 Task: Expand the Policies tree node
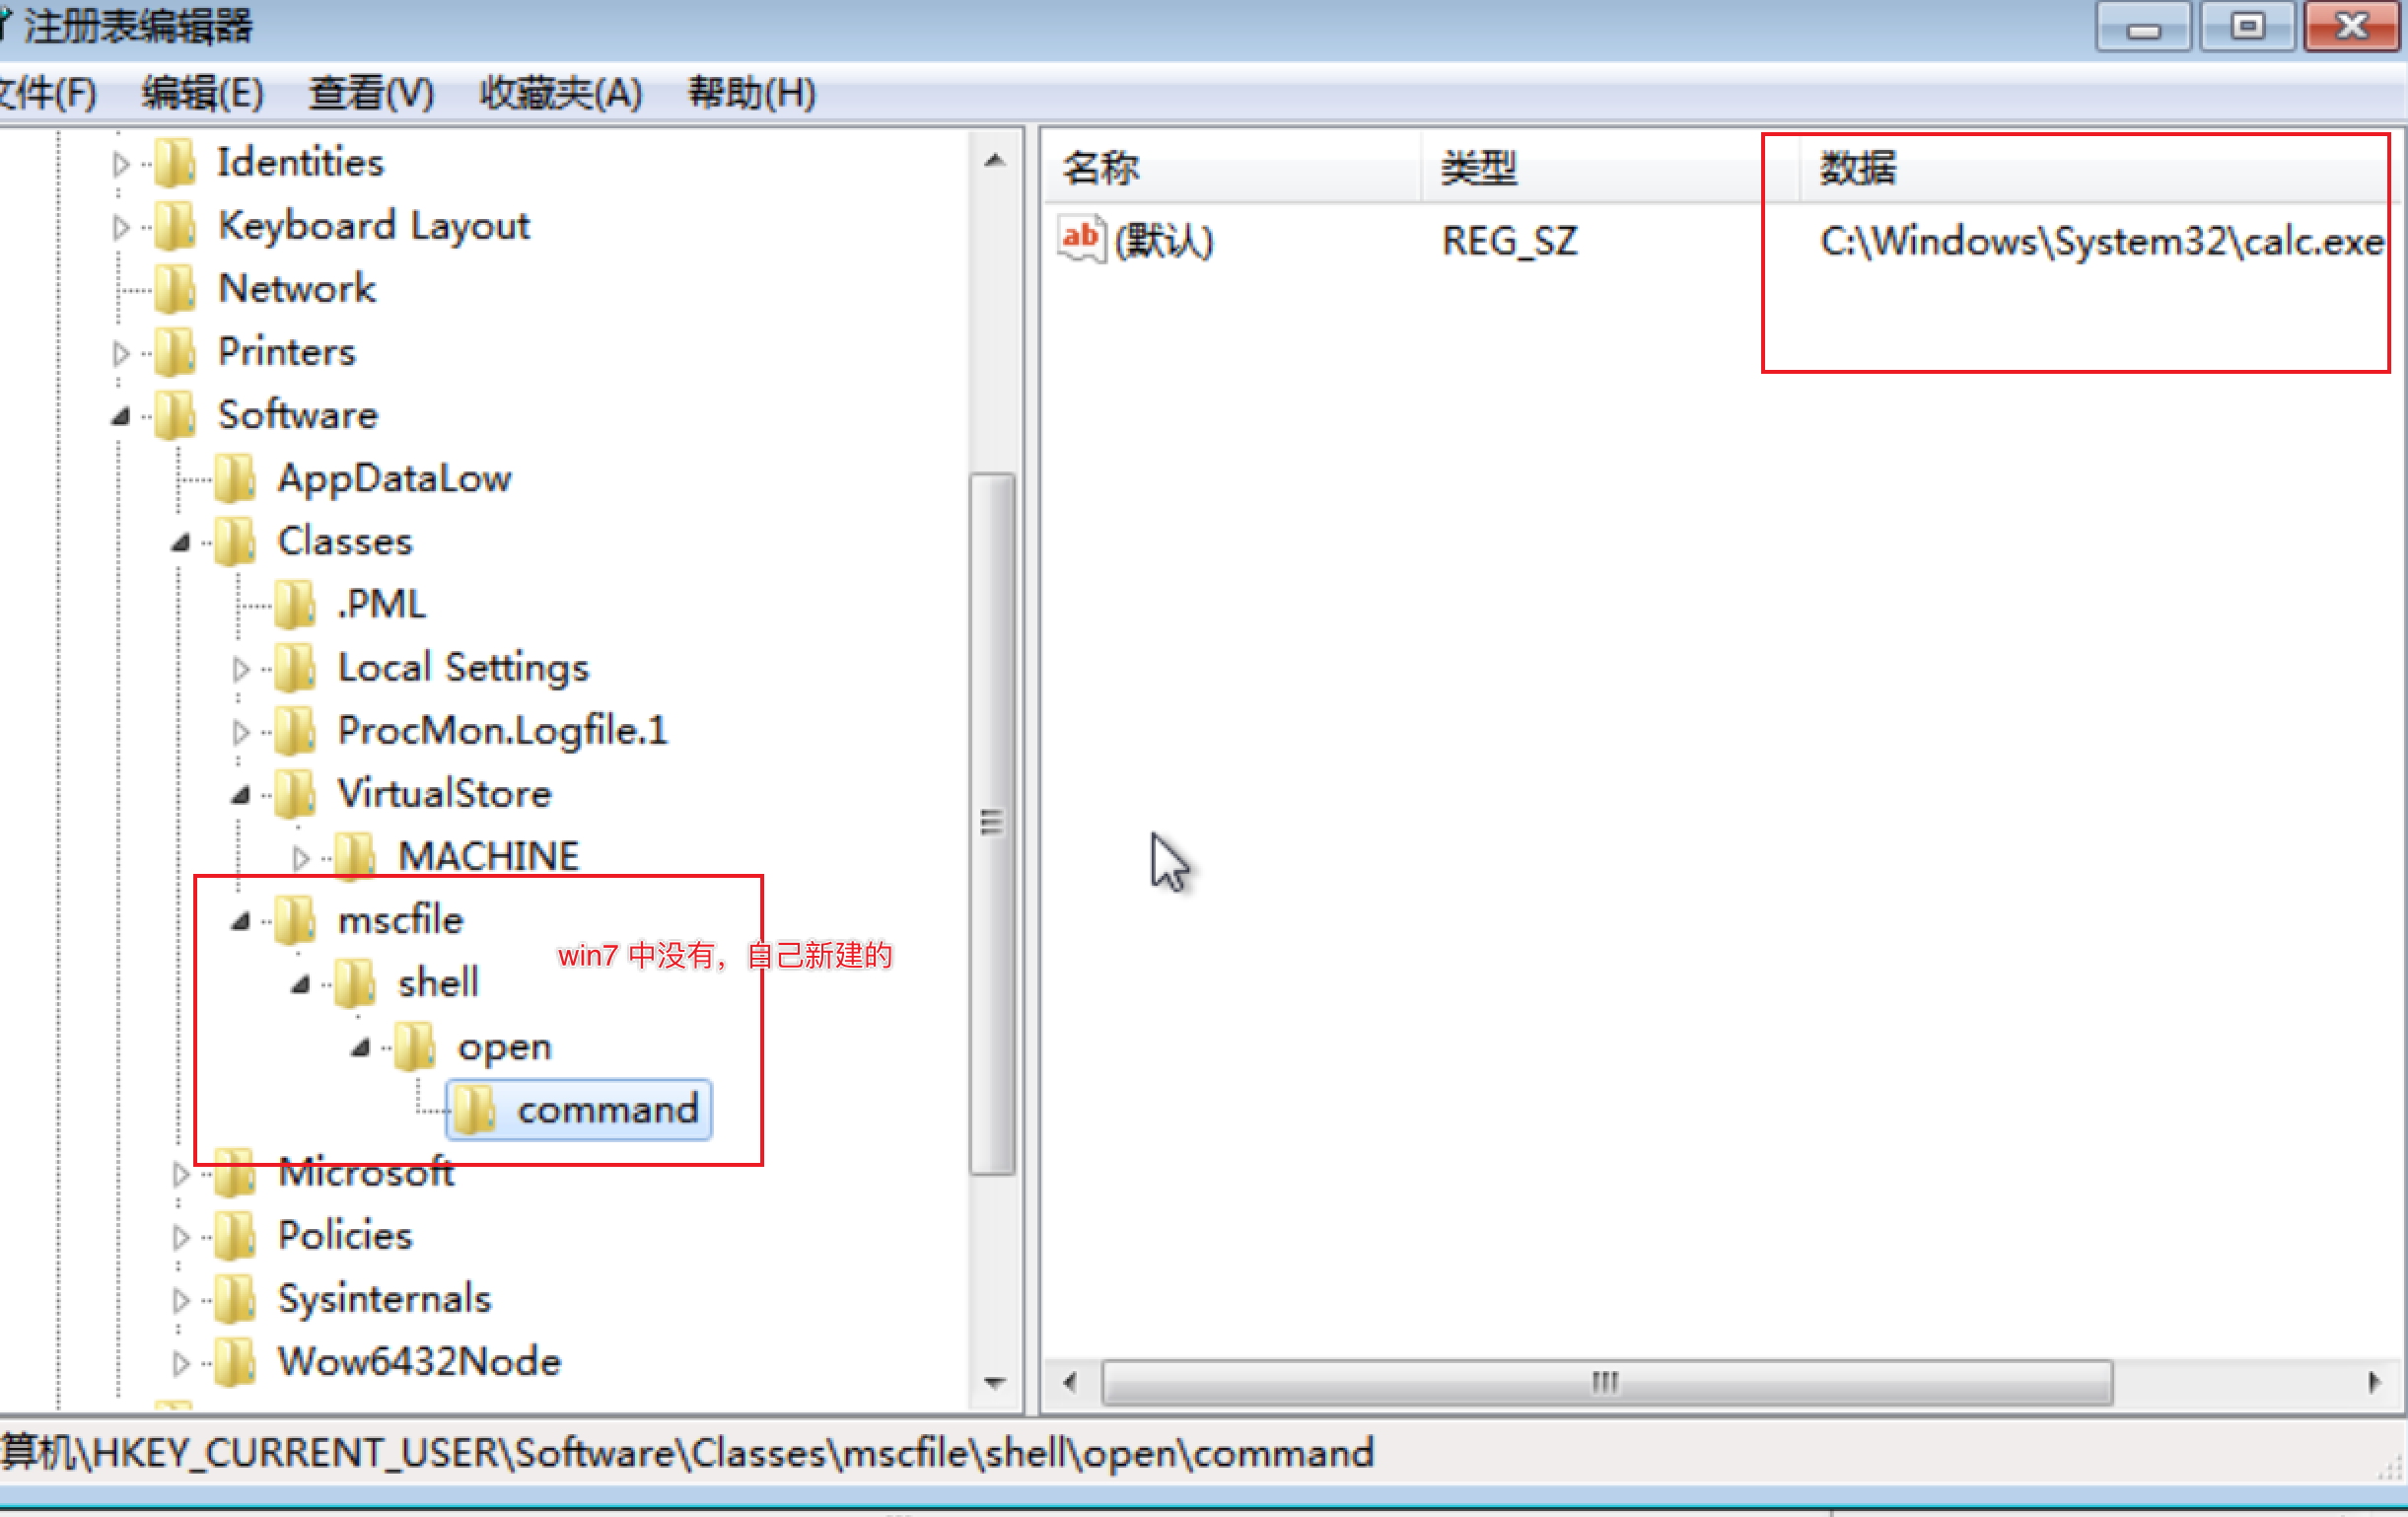(x=181, y=1237)
